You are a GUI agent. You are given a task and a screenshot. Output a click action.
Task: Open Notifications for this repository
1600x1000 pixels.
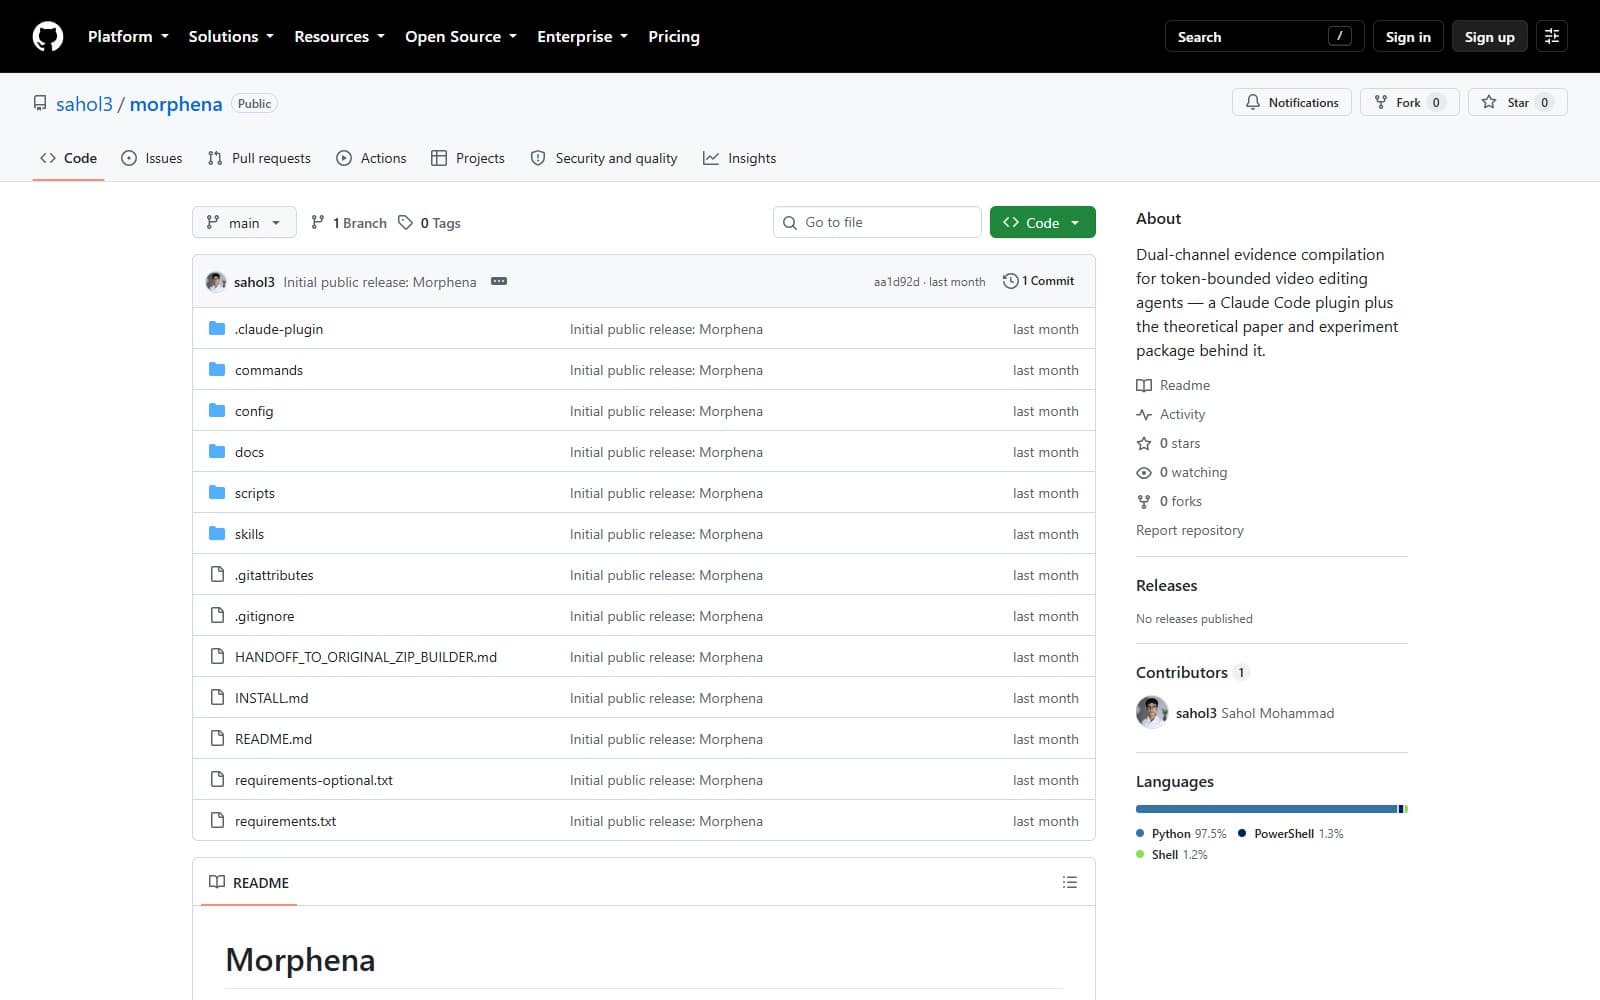pos(1292,102)
